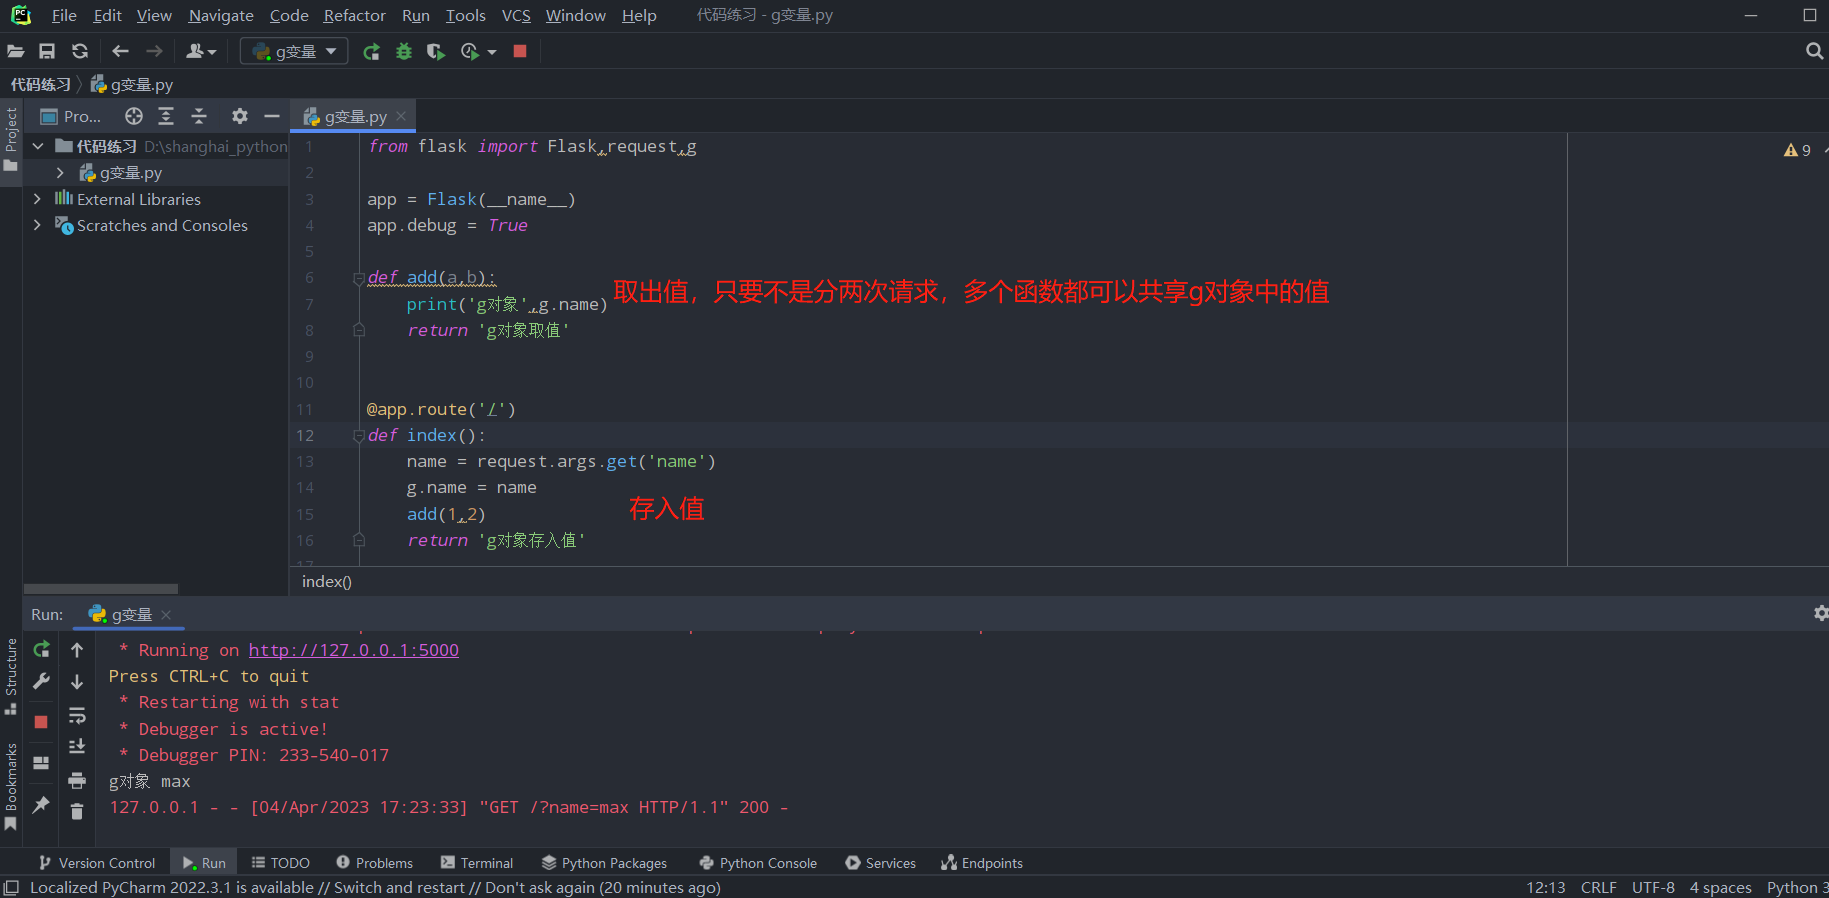Viewport: 1829px width, 898px height.
Task: Run with coverage icon
Action: (435, 51)
